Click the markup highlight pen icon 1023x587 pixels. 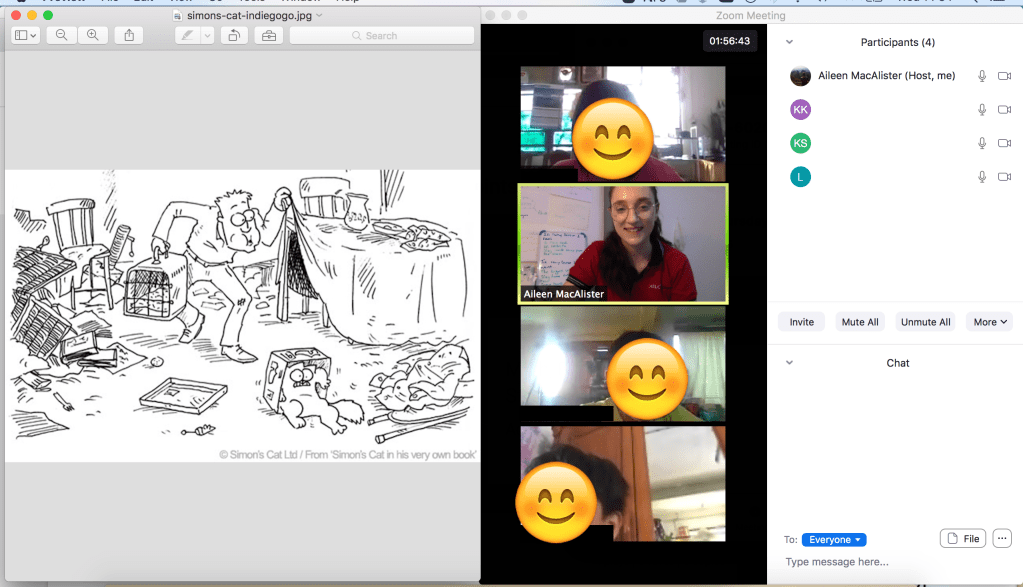[x=187, y=35]
